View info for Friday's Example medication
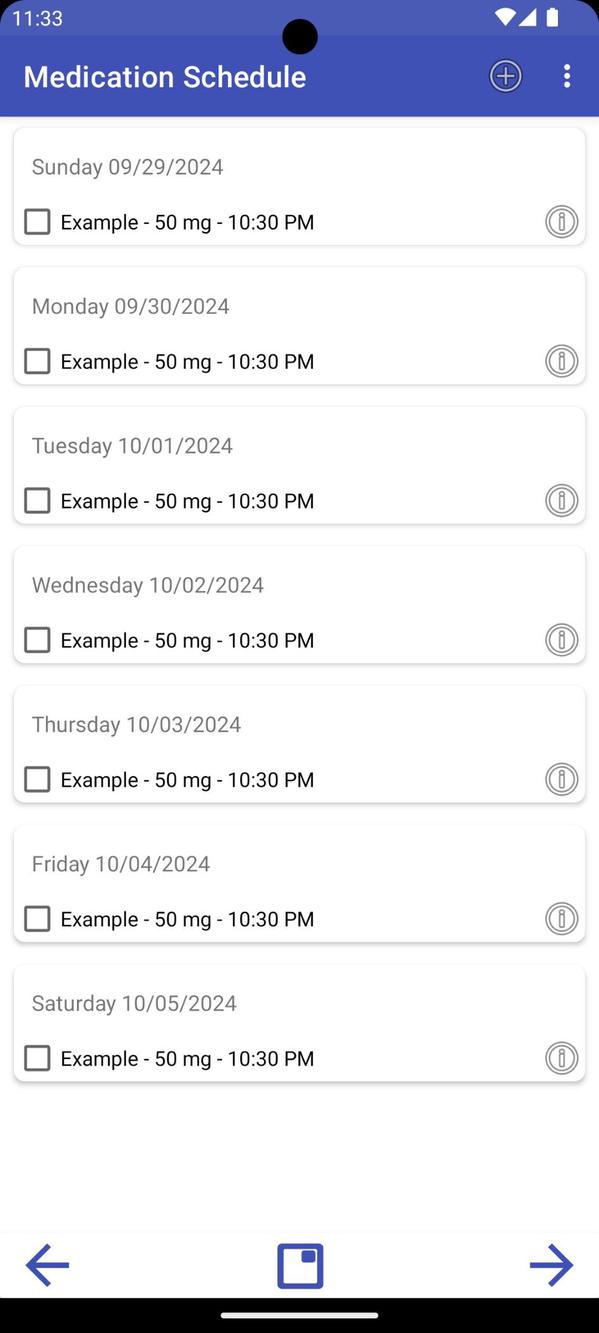Viewport: 599px width, 1333px height. [562, 918]
